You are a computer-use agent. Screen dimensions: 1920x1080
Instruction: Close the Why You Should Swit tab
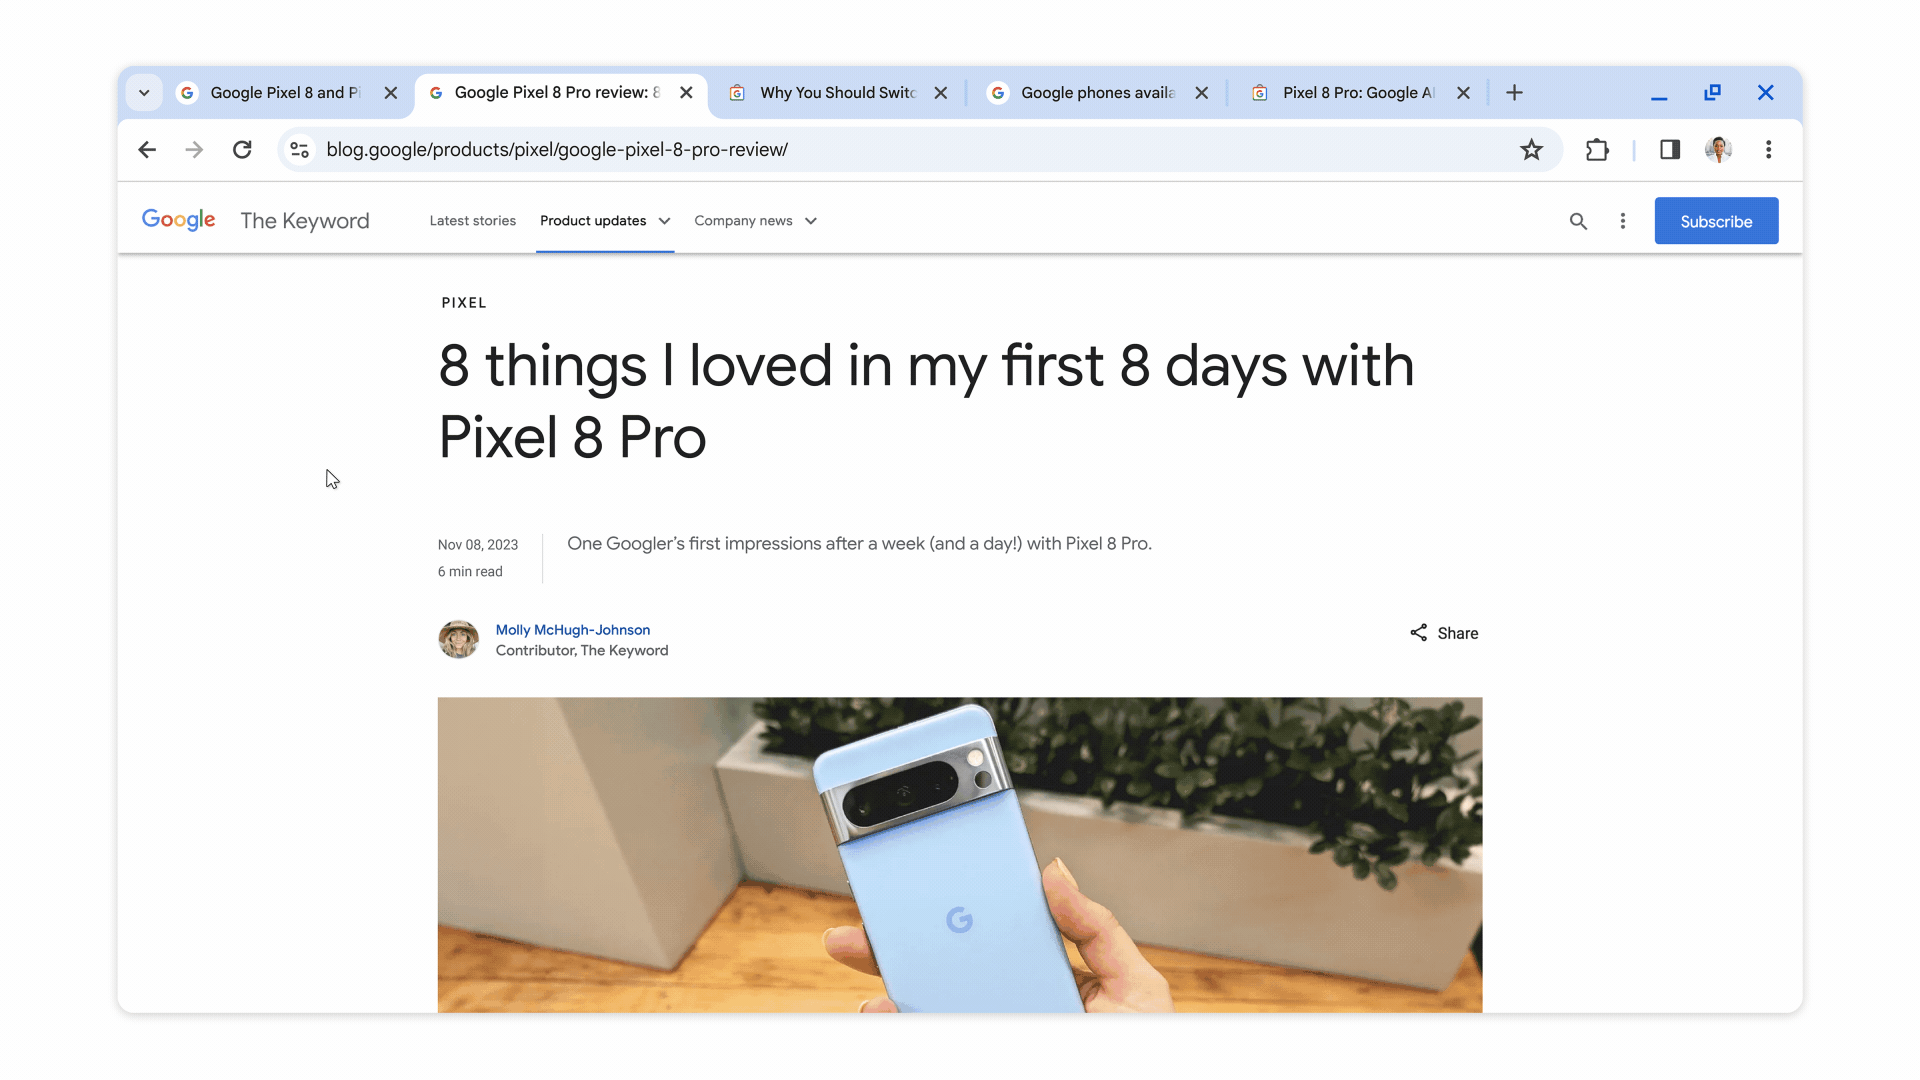point(942,92)
